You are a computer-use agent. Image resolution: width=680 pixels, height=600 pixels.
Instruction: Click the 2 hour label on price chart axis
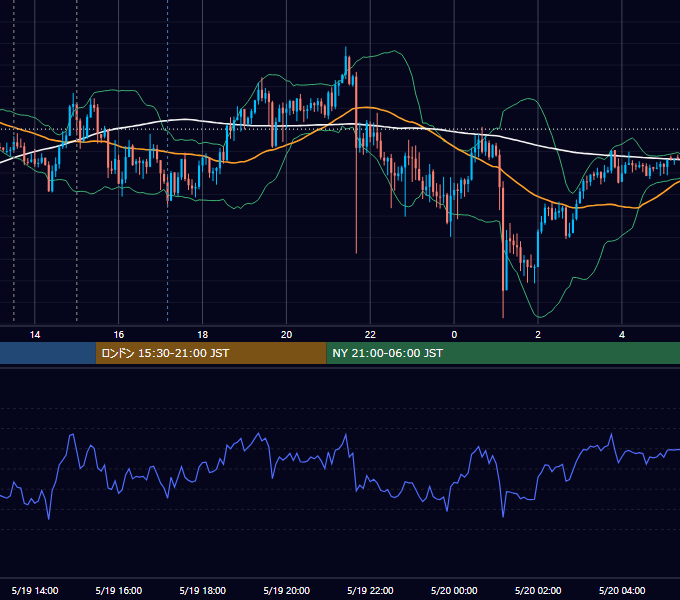pos(538,335)
